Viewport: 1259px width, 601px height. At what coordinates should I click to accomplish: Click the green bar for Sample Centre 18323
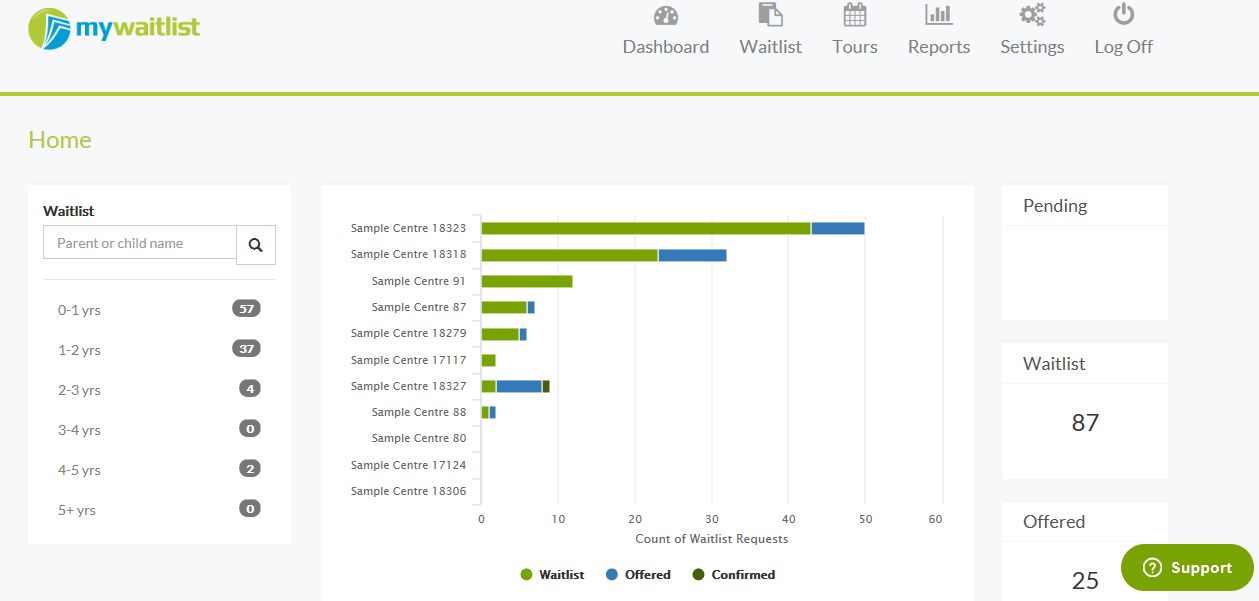click(645, 228)
